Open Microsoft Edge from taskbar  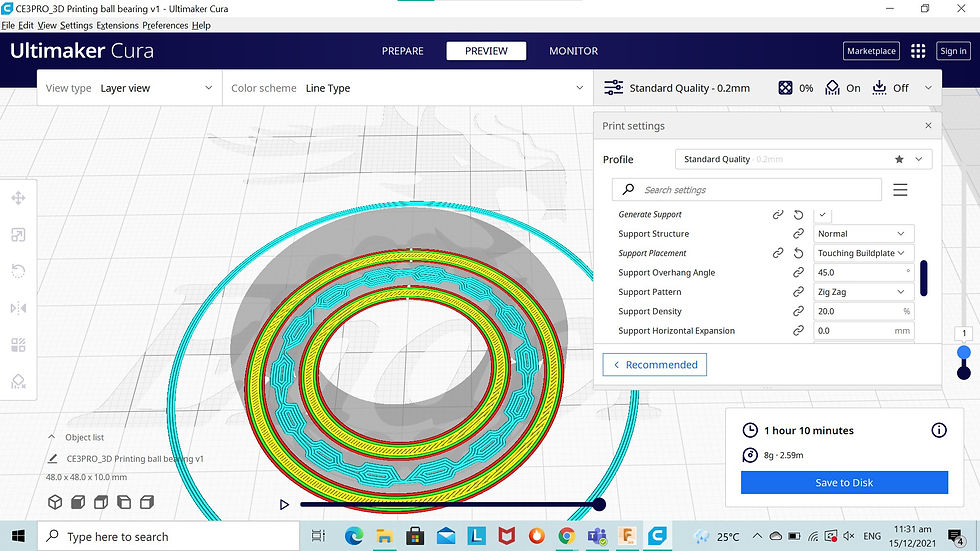pyautogui.click(x=354, y=536)
